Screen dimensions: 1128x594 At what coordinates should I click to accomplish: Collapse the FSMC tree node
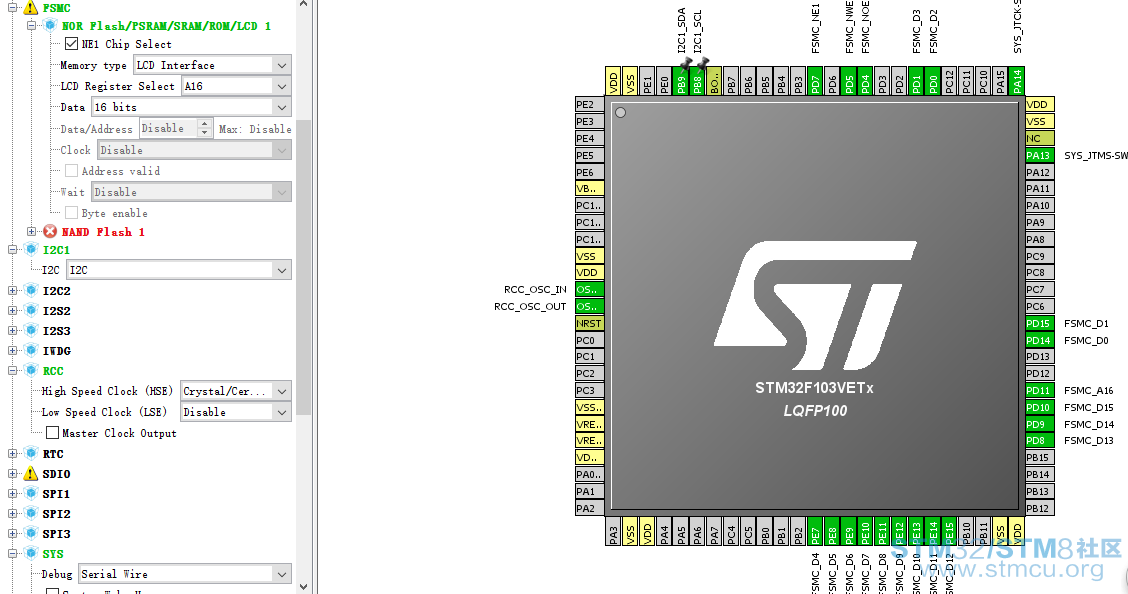pos(12,8)
